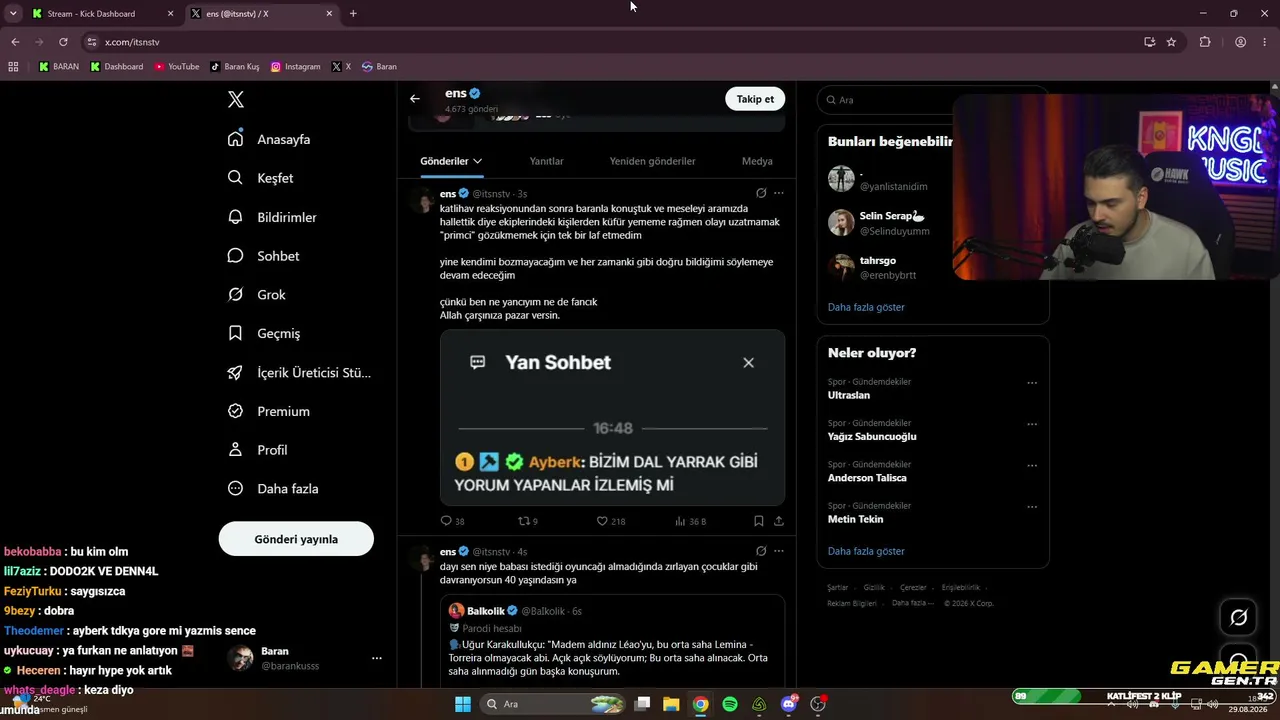Open Keşfet explore section

[x=260, y=178]
